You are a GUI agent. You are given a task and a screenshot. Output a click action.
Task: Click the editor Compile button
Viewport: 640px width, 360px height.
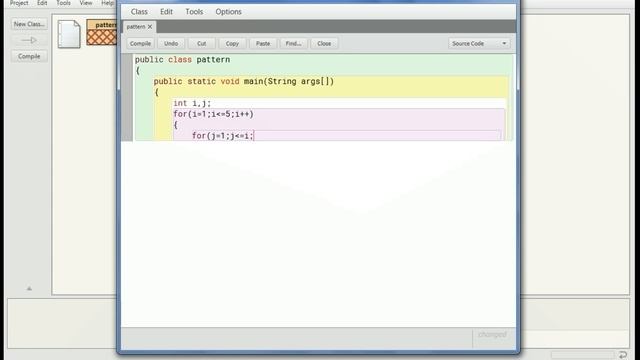tap(140, 43)
